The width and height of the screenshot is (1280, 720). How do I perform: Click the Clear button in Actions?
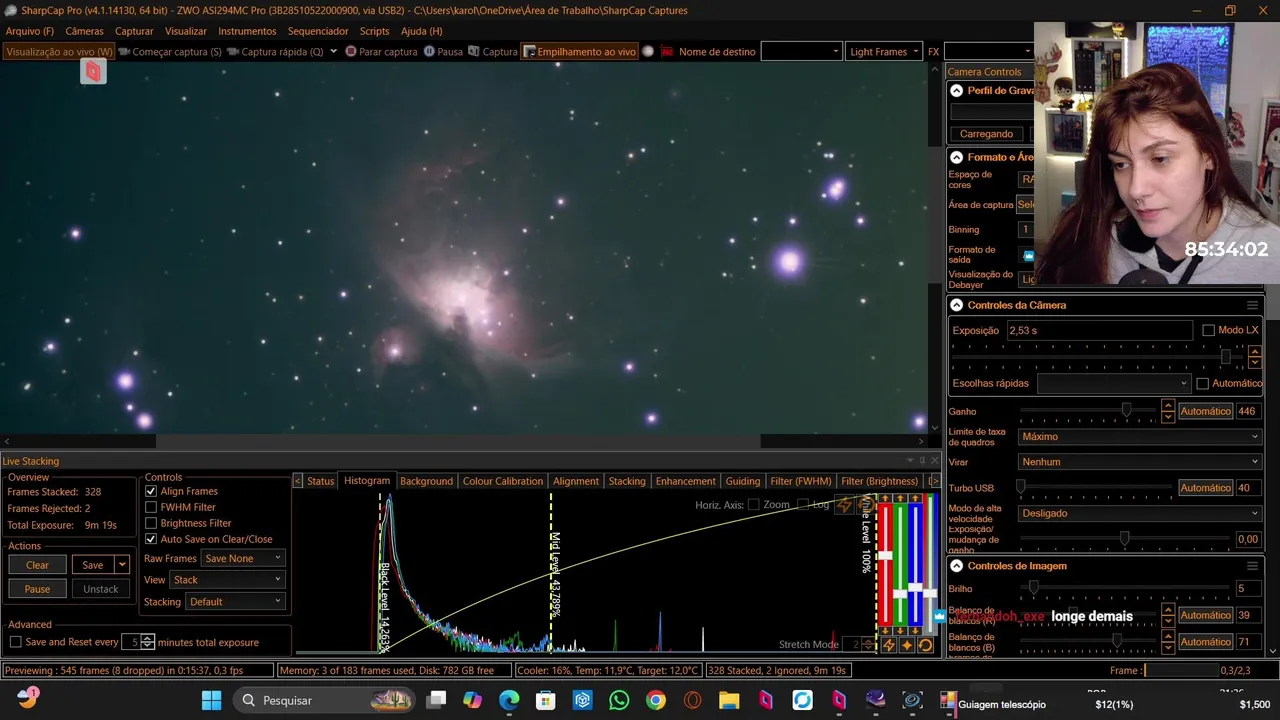(x=37, y=565)
